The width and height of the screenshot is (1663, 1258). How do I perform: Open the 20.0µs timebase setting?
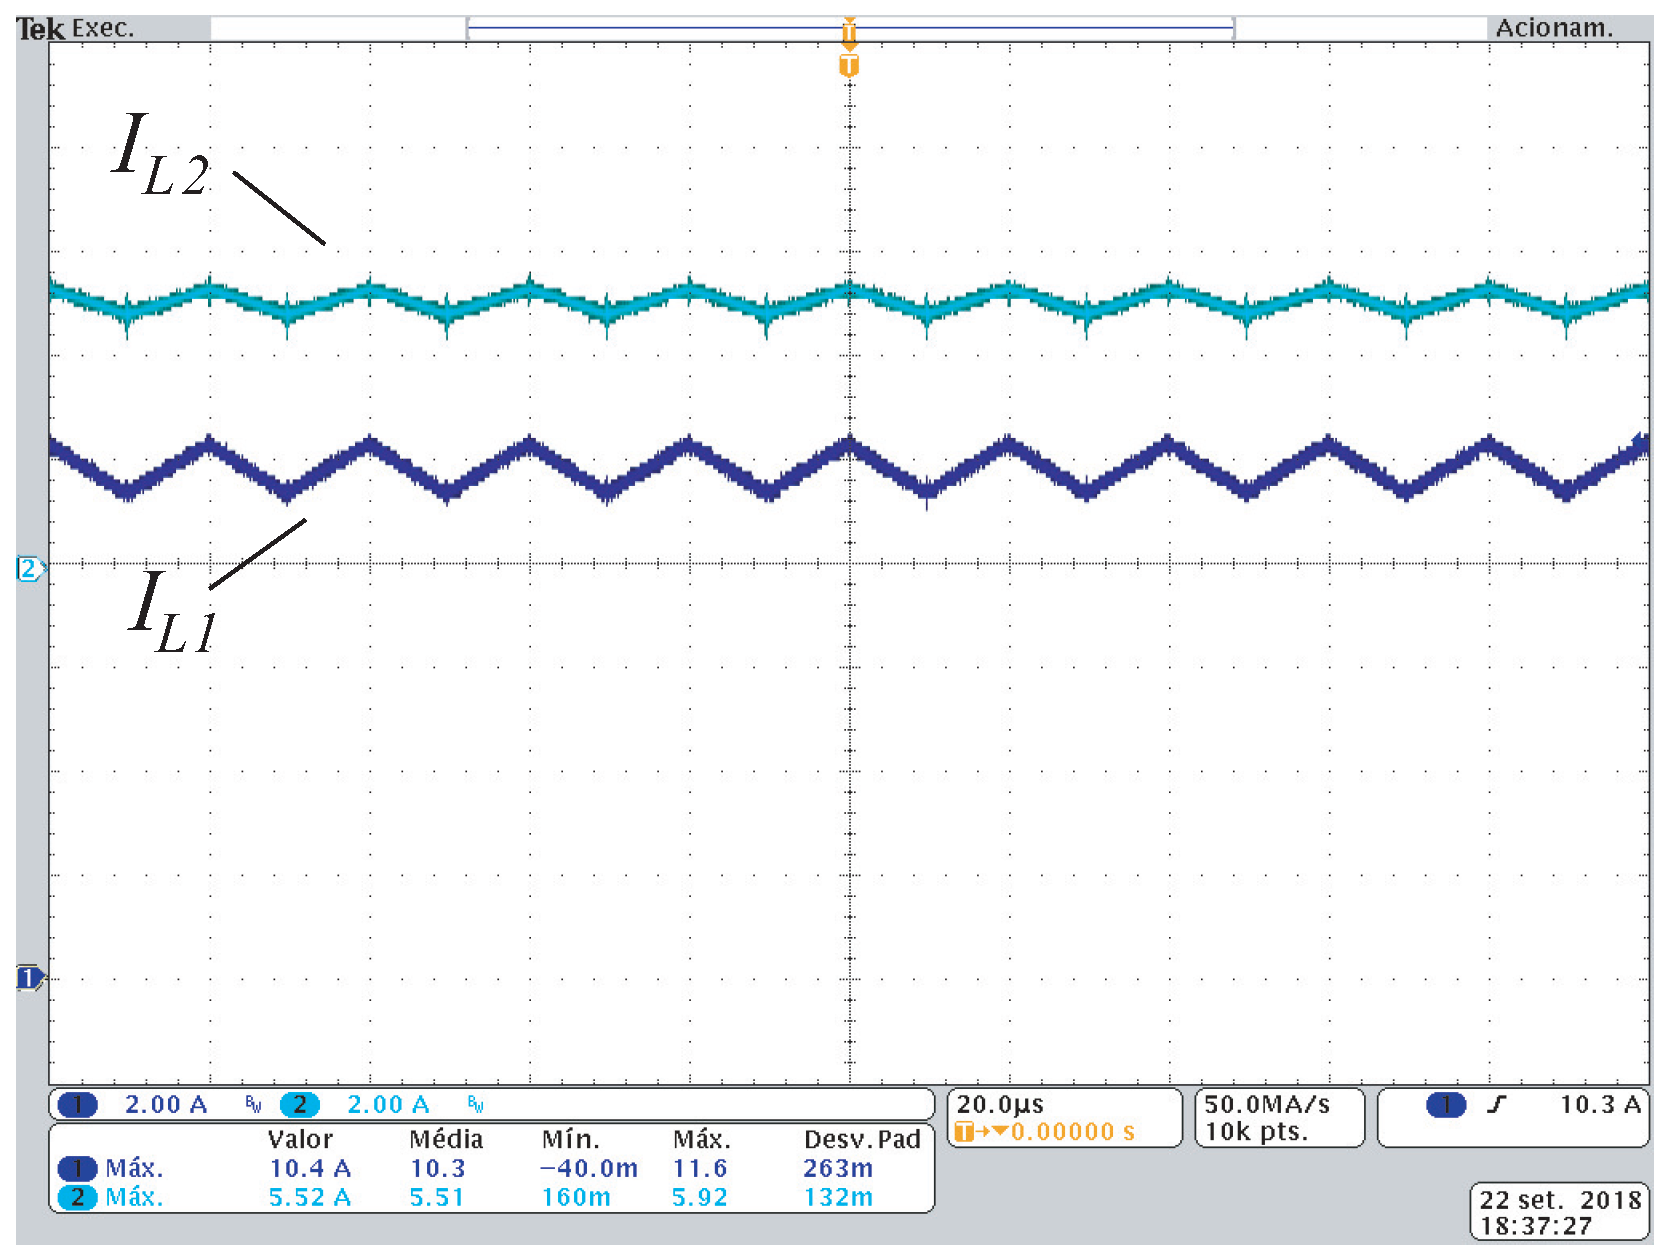(x=1000, y=1105)
